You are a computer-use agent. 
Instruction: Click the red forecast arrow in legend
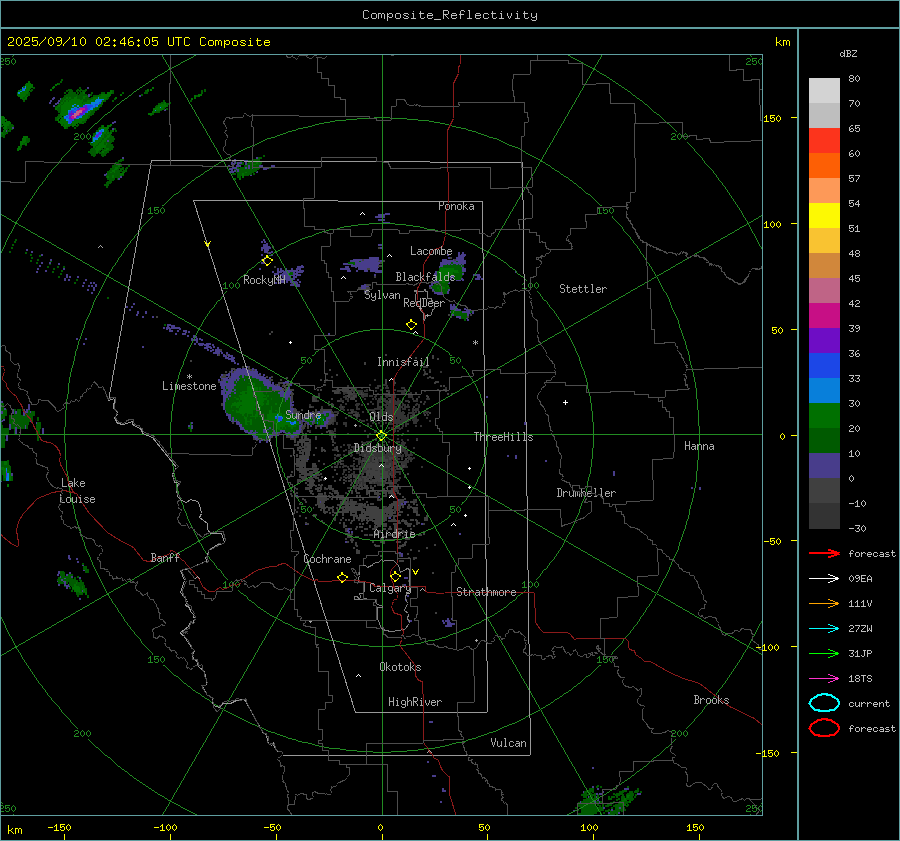click(824, 553)
